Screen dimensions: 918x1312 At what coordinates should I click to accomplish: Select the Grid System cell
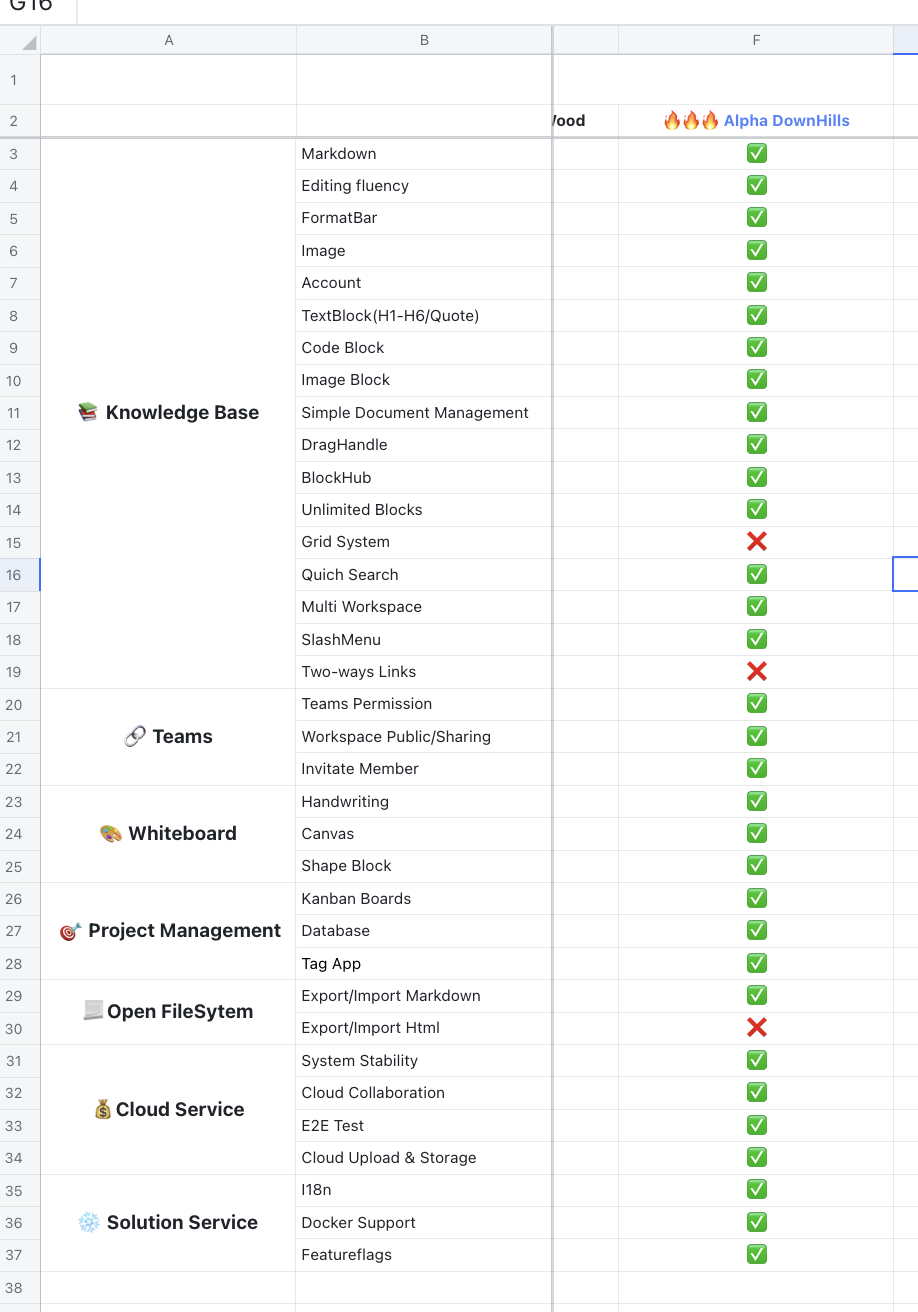coord(424,541)
